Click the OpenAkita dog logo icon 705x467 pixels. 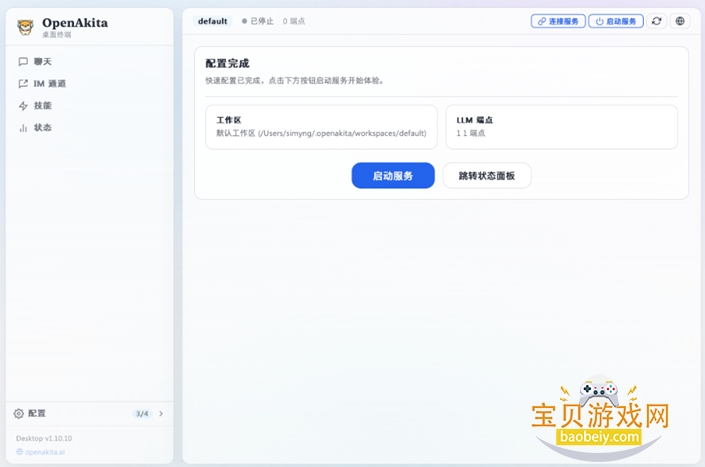coord(25,26)
